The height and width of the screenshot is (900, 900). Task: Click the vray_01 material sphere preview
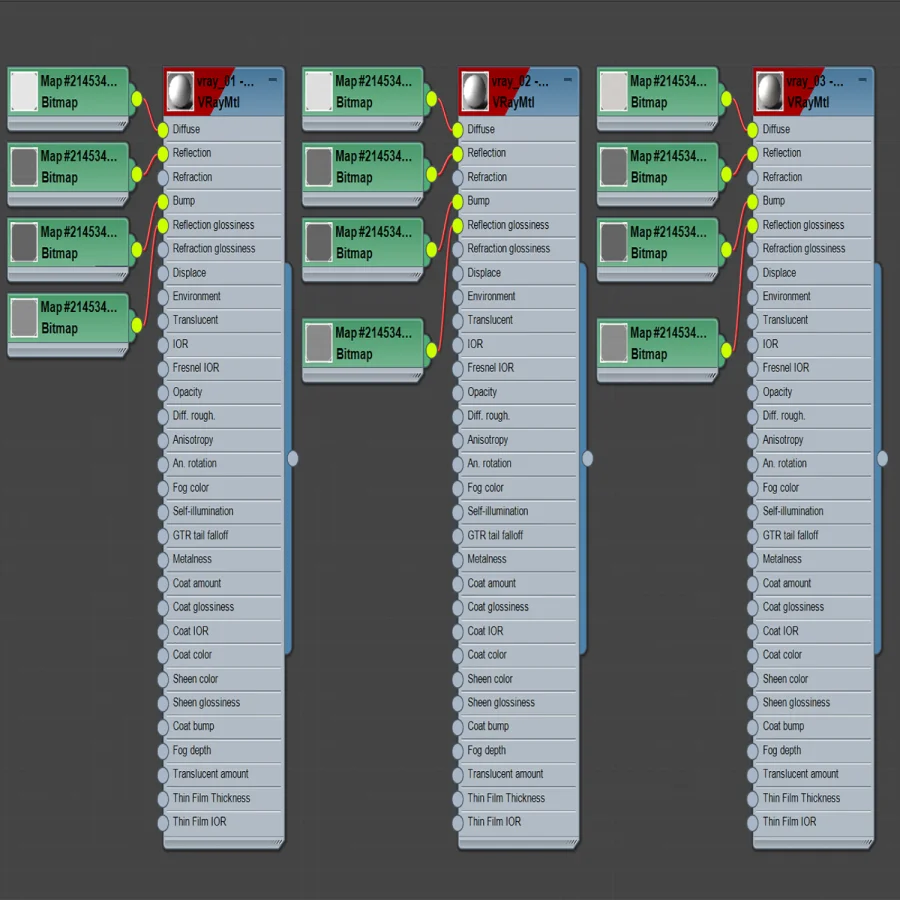click(x=180, y=91)
